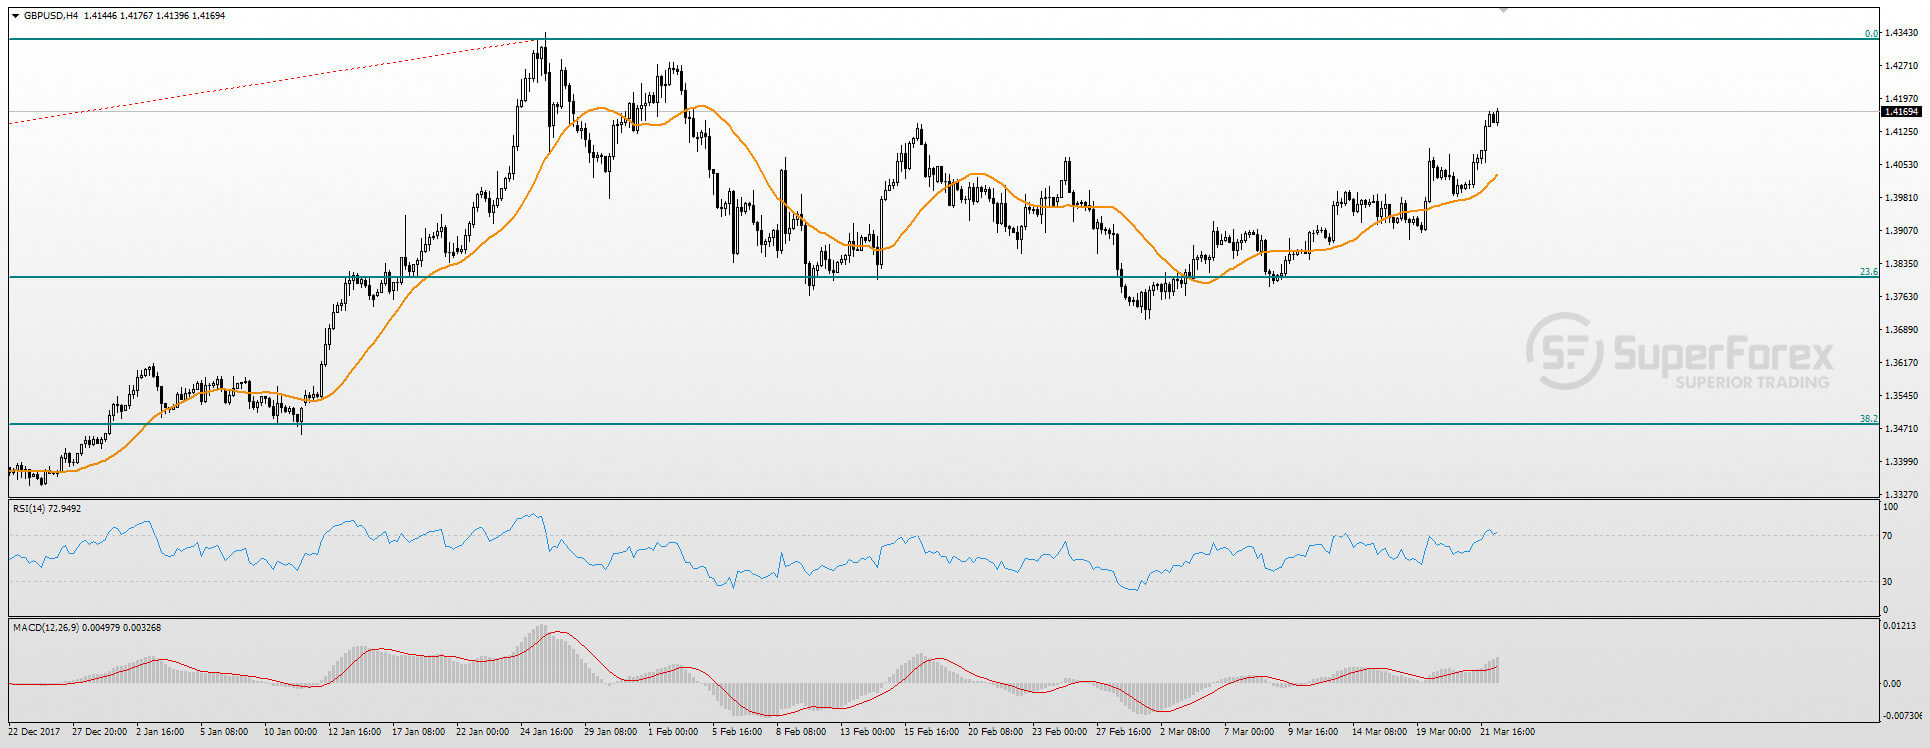Click price axis value 1.43430
Viewport: 1930px width, 748px height.
(x=1901, y=33)
